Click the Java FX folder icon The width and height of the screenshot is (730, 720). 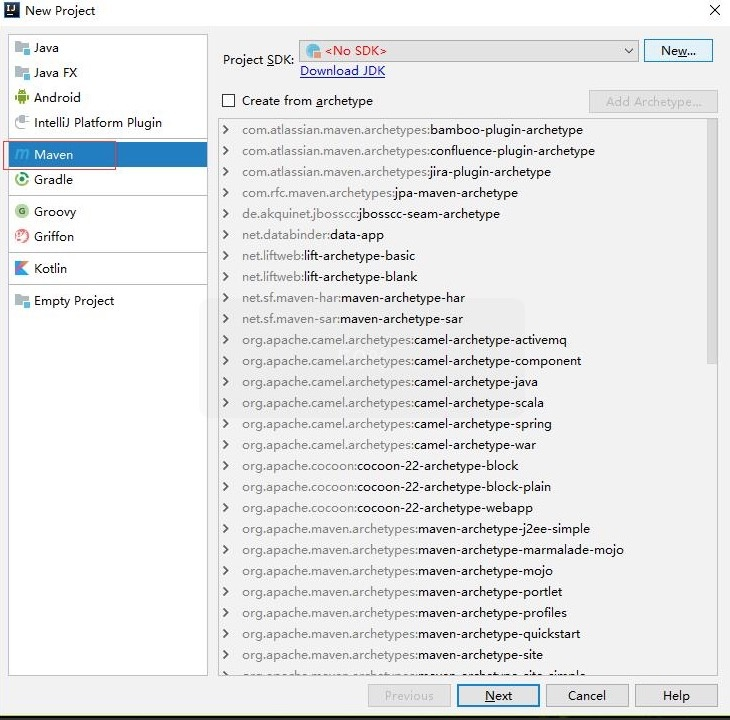point(22,73)
